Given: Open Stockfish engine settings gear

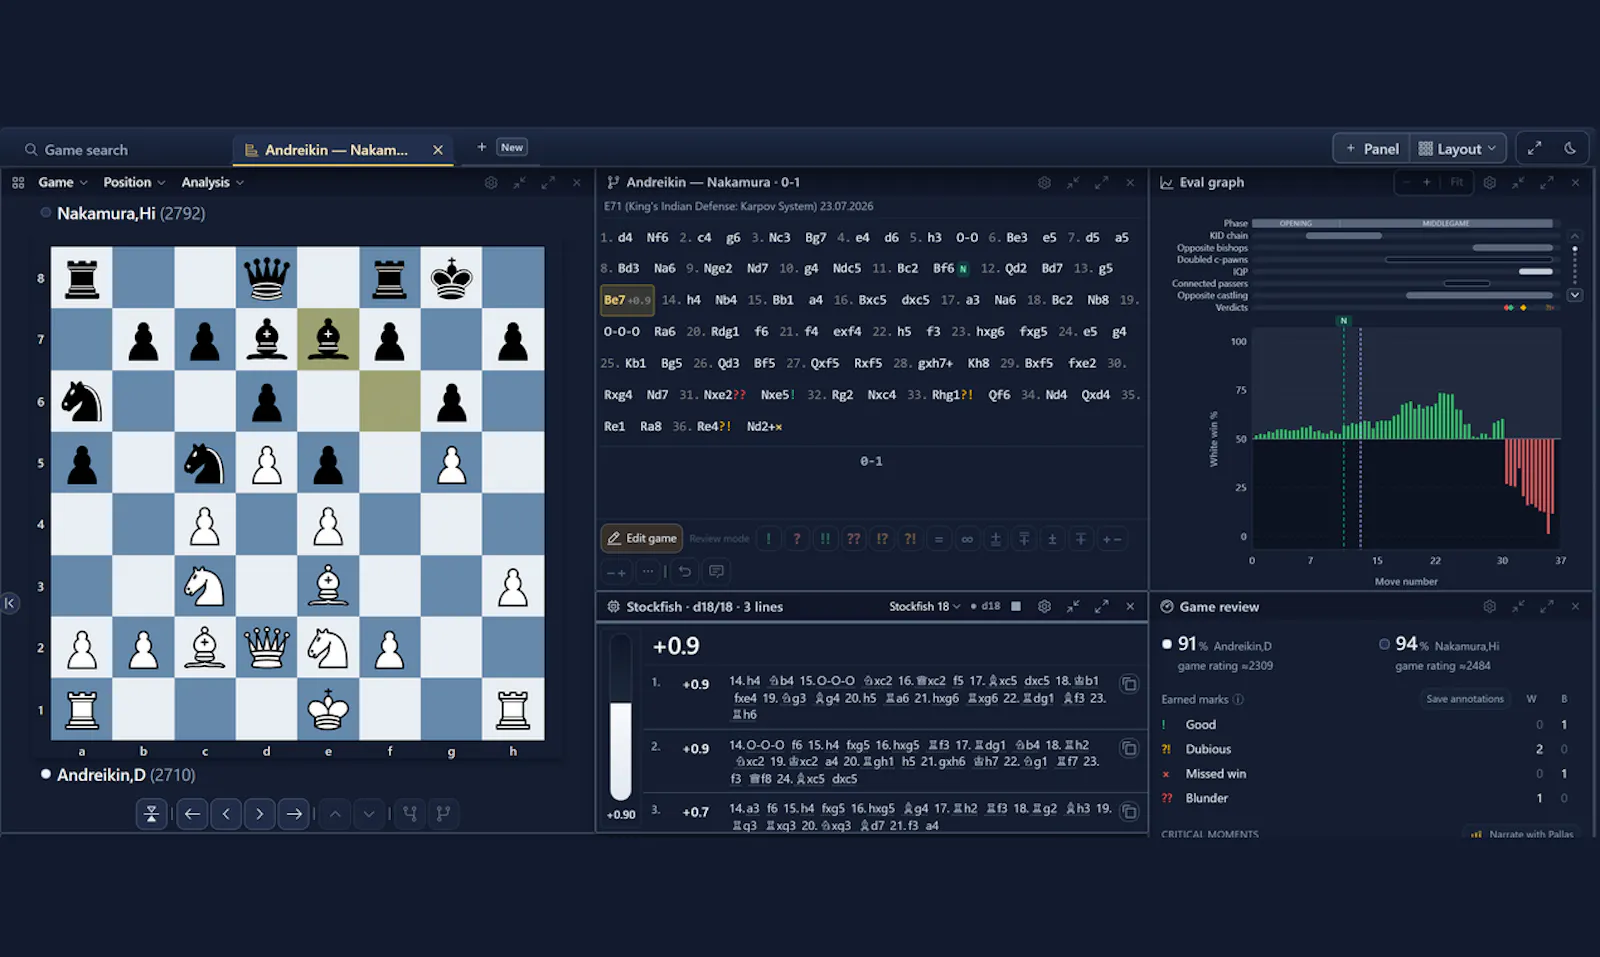Looking at the screenshot, I should point(1044,606).
